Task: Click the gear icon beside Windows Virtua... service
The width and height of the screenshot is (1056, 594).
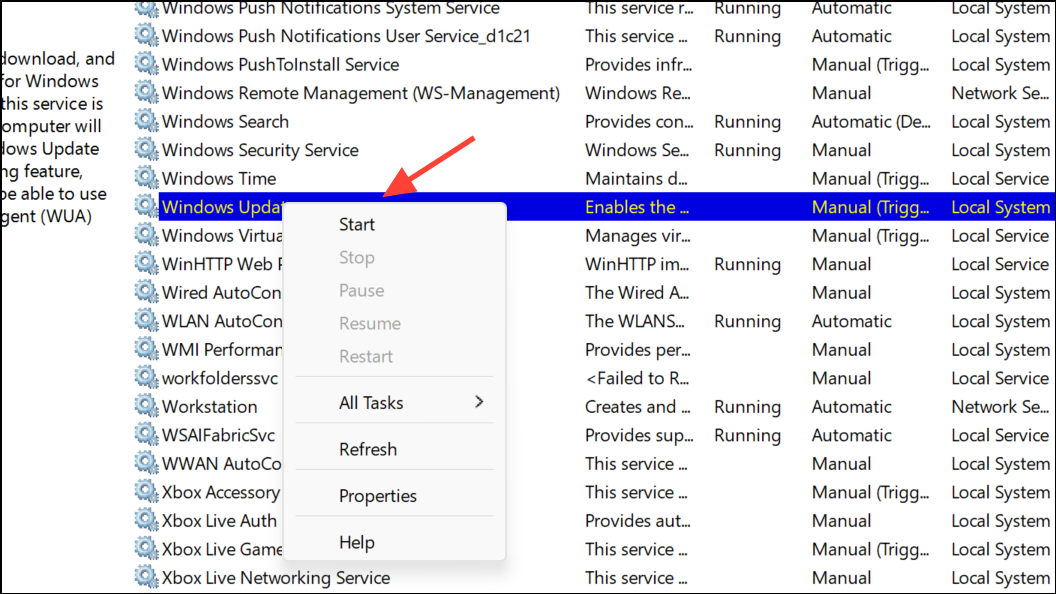Action: pyautogui.click(x=146, y=235)
